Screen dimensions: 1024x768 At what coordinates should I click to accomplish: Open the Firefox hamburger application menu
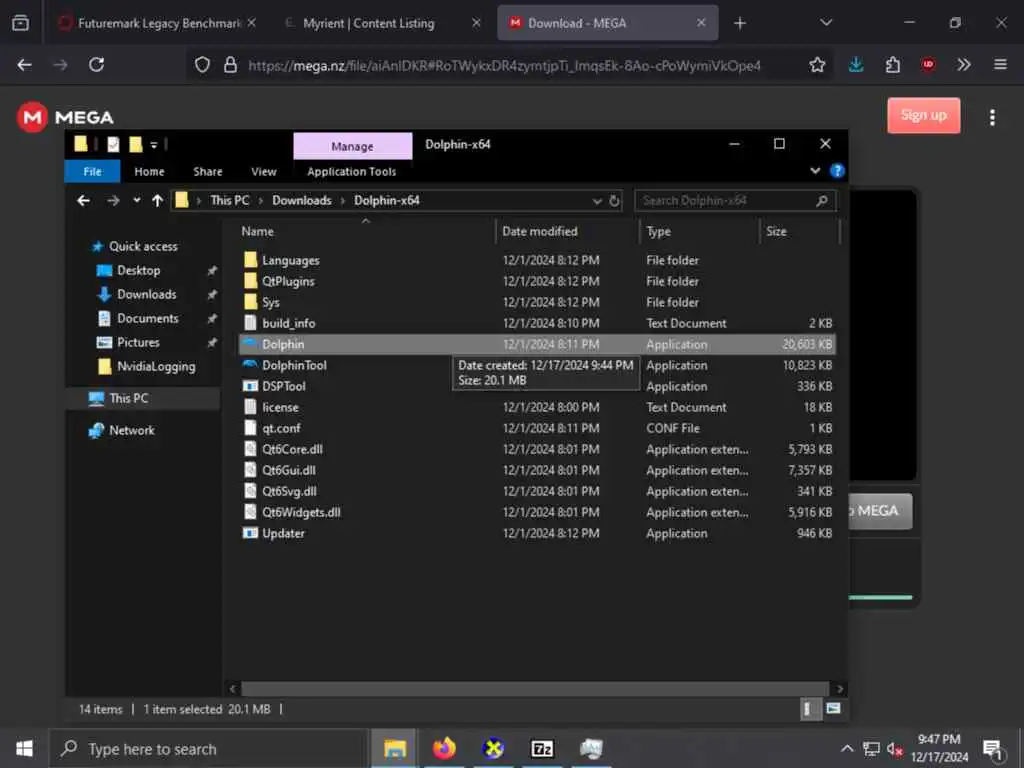[1000, 65]
